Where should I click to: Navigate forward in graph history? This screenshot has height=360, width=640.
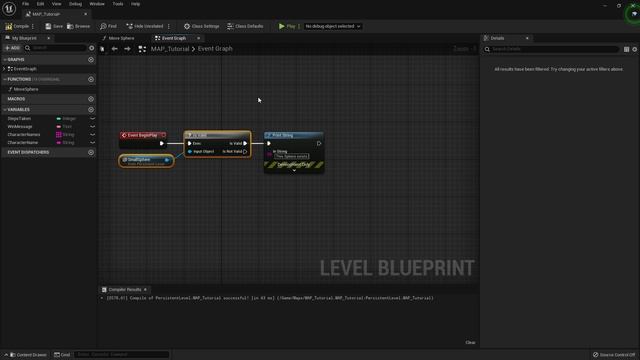(127, 49)
